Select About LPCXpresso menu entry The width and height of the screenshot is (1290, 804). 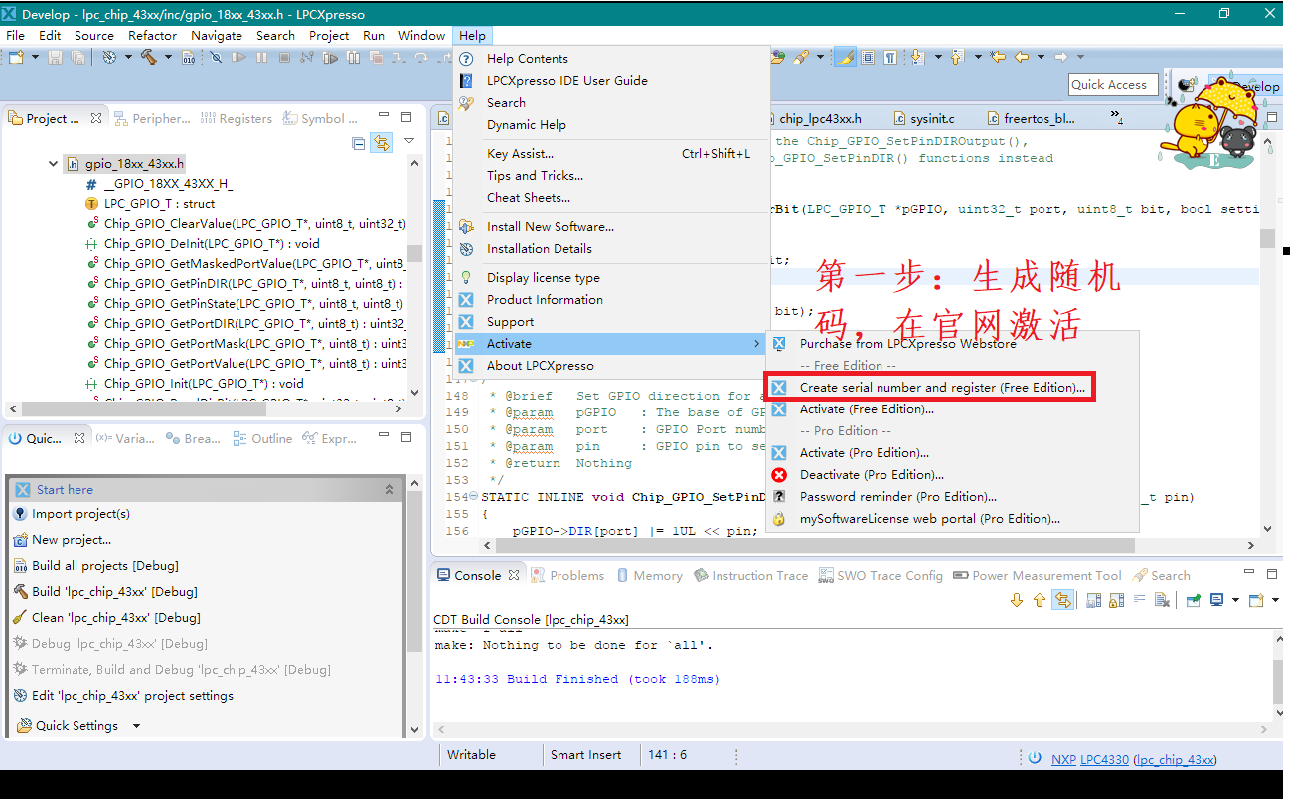point(611,366)
